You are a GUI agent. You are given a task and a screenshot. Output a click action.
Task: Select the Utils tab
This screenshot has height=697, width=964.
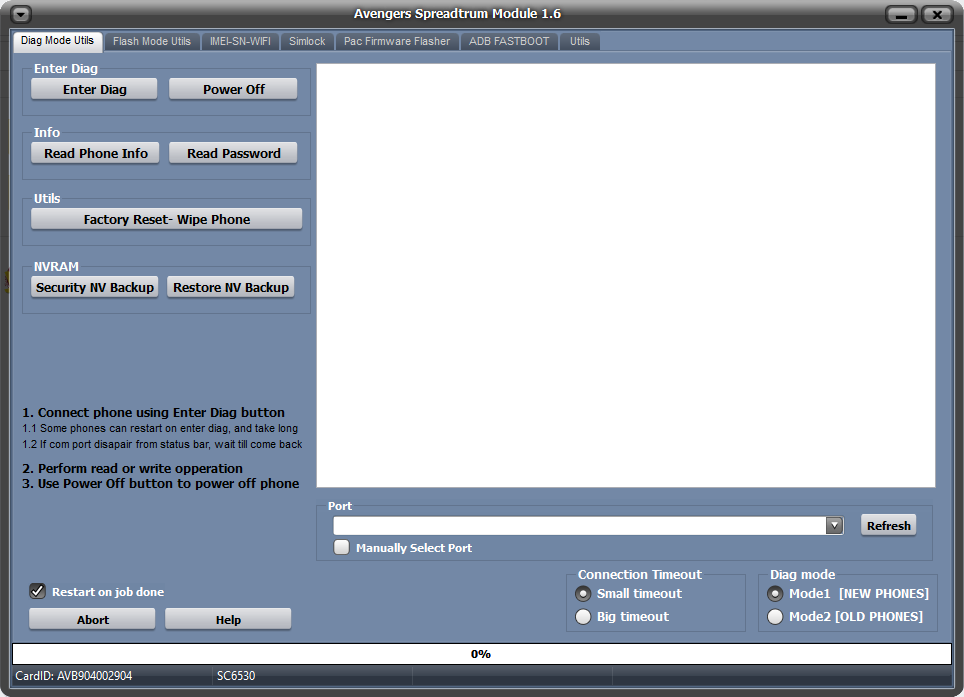(580, 41)
